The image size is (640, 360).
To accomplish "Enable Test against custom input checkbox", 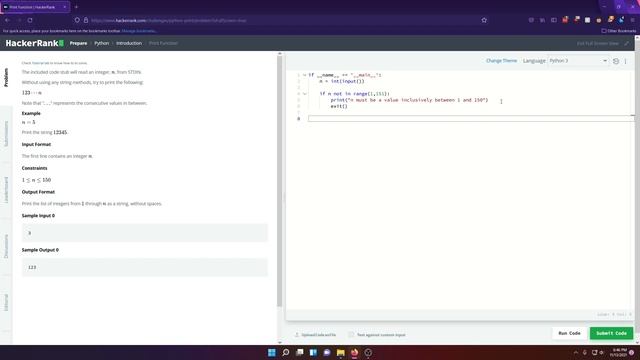I will pos(351,335).
